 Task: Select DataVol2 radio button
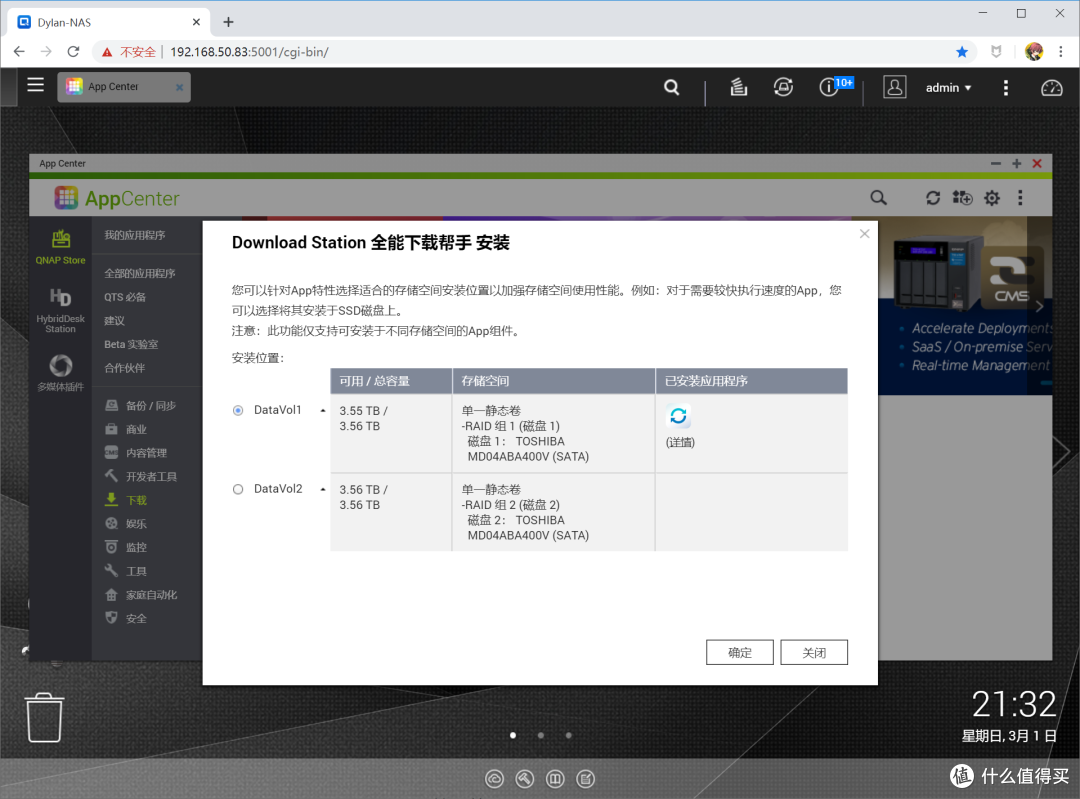click(x=238, y=489)
